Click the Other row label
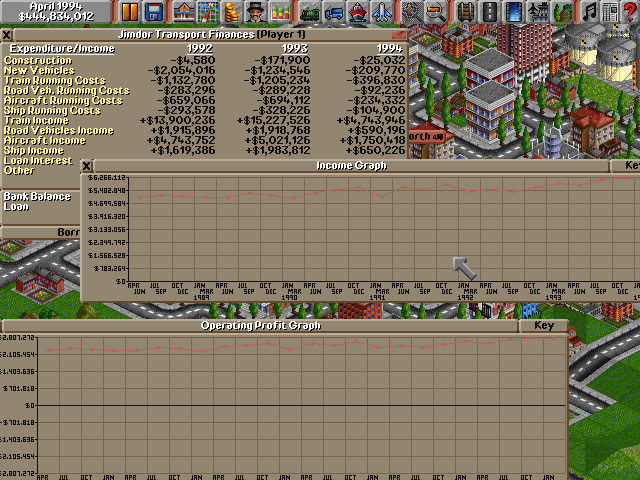 click(x=19, y=171)
